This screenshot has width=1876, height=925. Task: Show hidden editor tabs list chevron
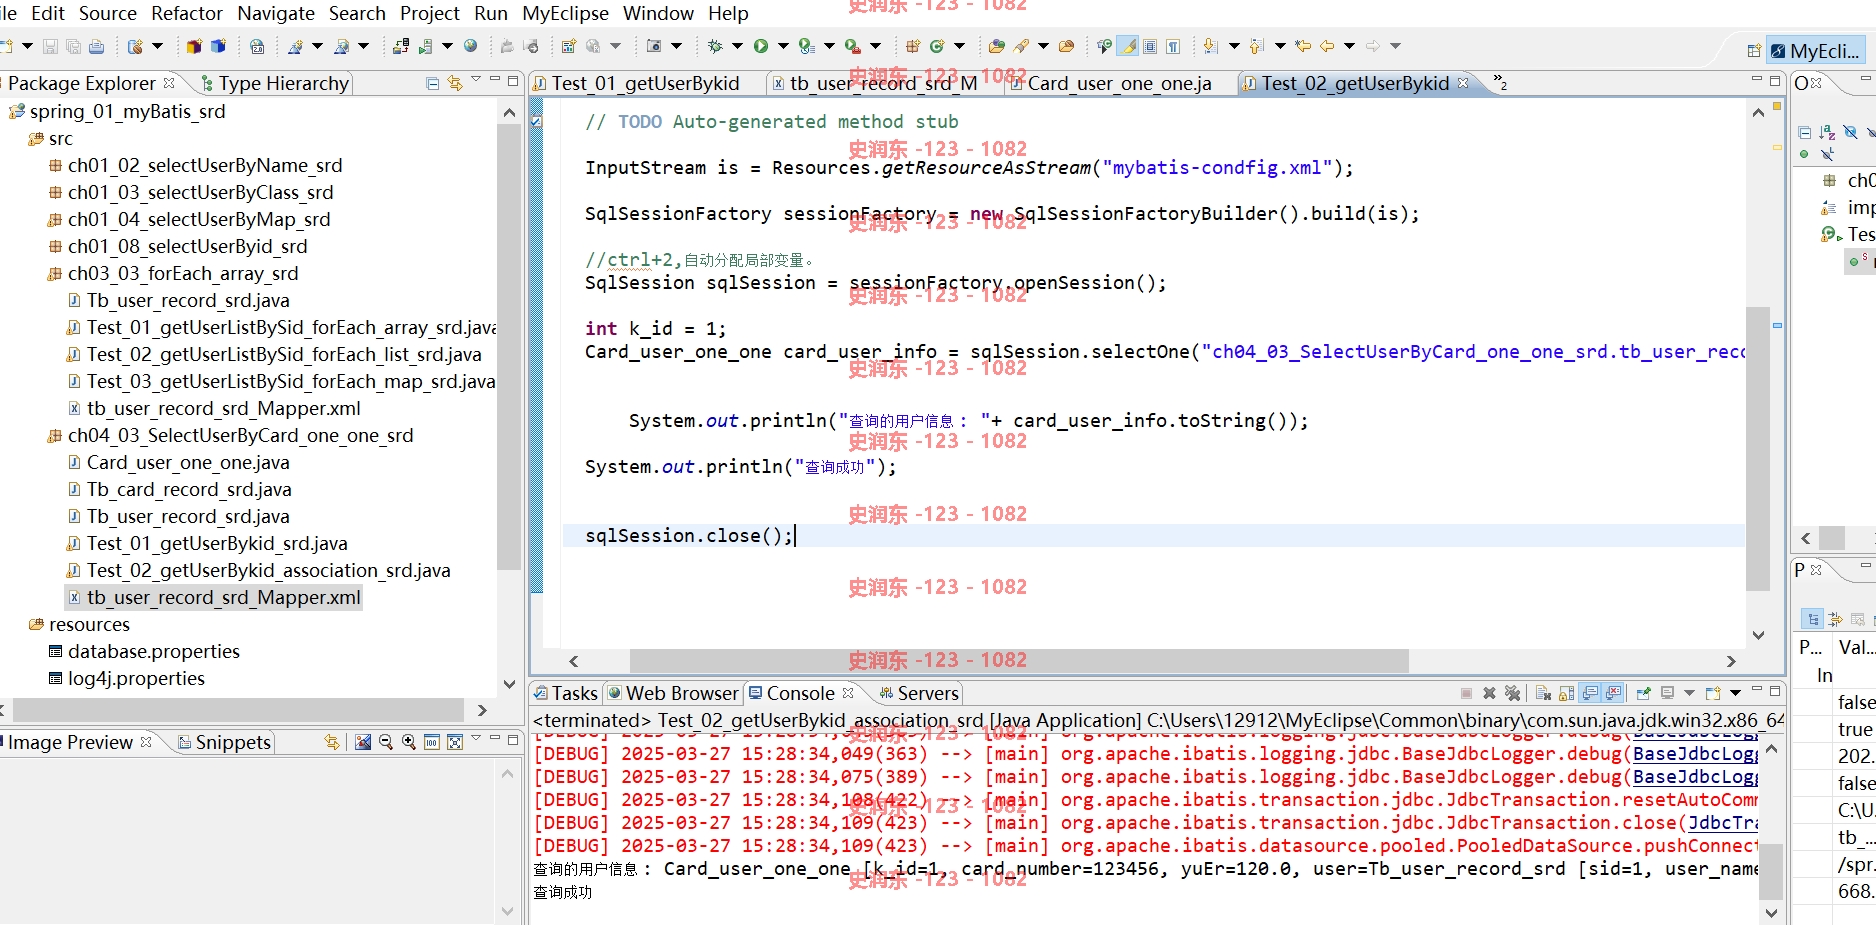[x=1500, y=83]
